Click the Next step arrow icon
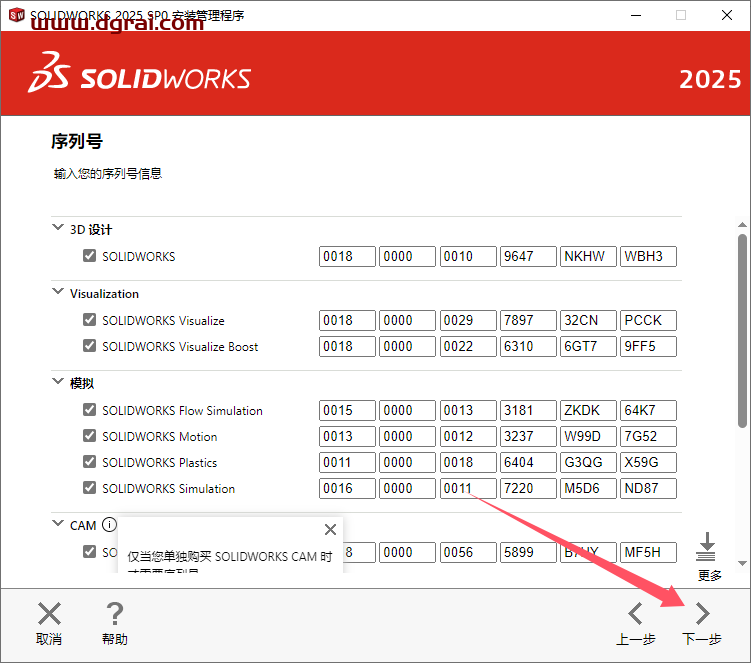This screenshot has width=751, height=663. click(702, 613)
